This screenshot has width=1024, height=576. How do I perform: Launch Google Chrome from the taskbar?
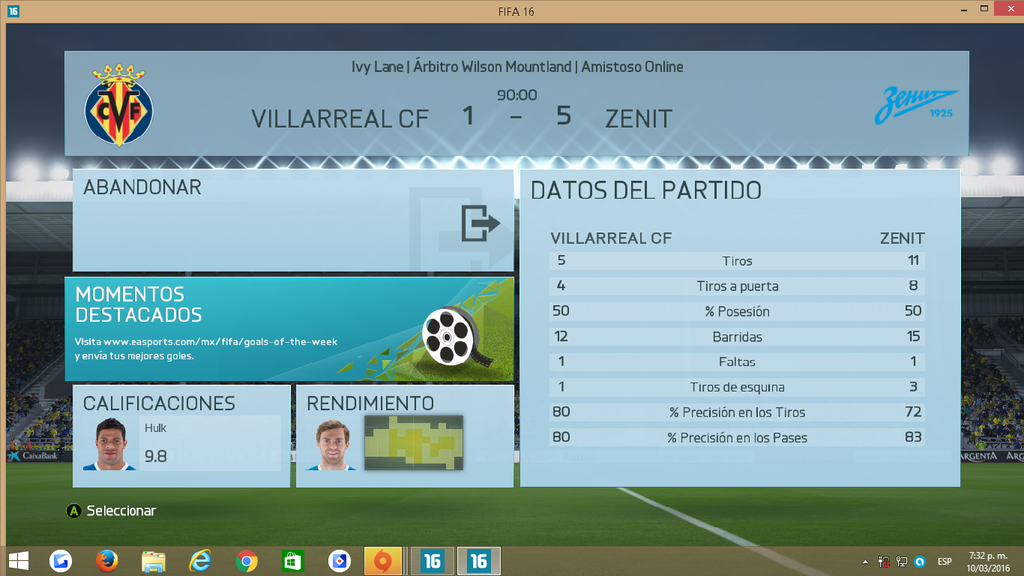pyautogui.click(x=246, y=561)
